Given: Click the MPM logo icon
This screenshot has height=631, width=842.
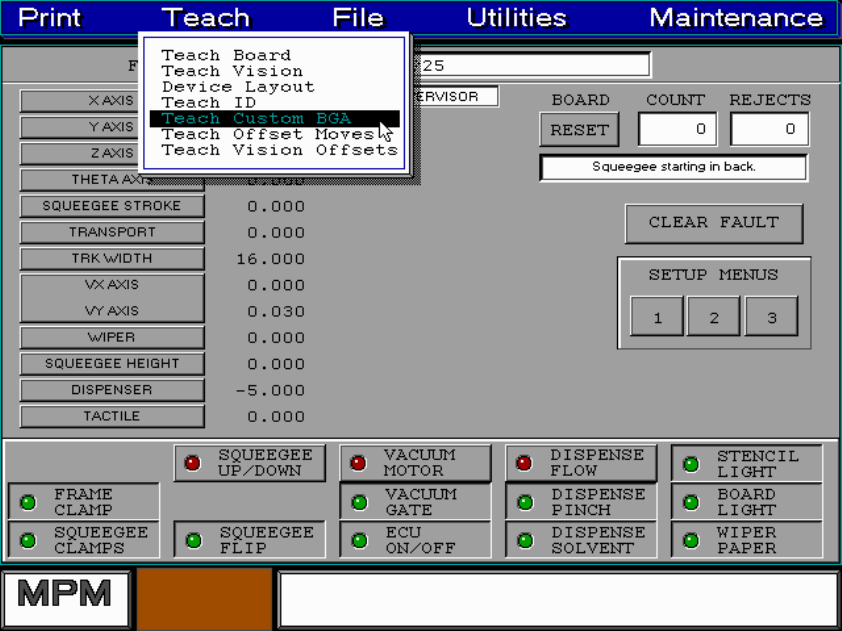Looking at the screenshot, I should pos(65,597).
